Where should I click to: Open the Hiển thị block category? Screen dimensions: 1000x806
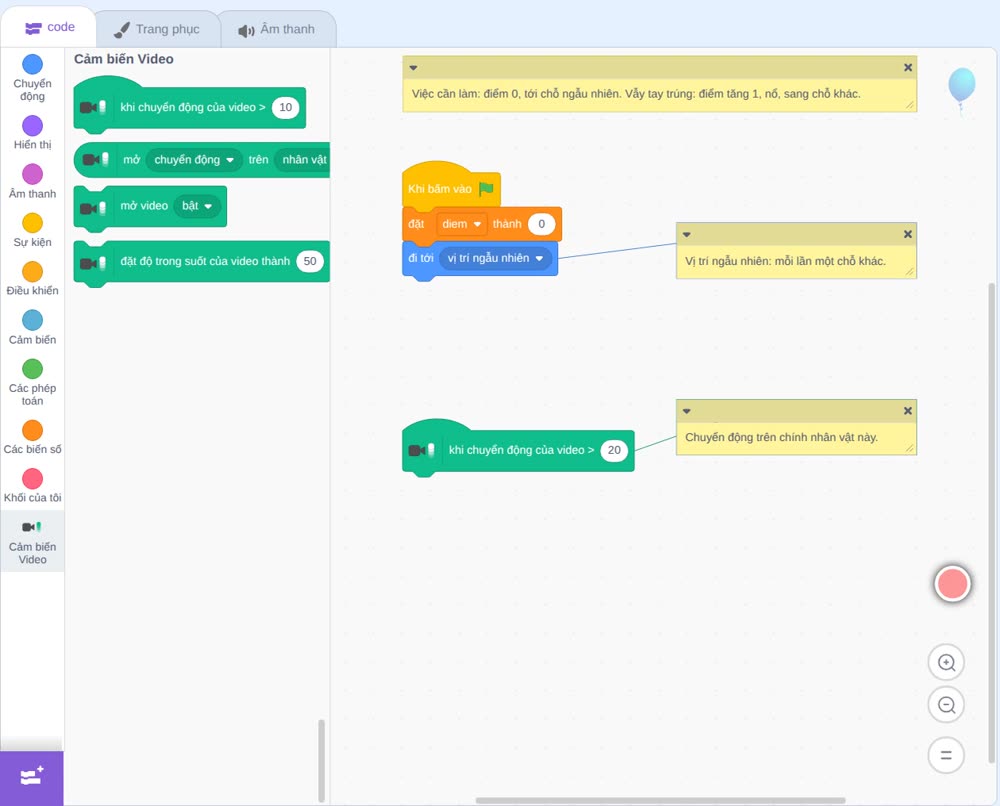(32, 133)
